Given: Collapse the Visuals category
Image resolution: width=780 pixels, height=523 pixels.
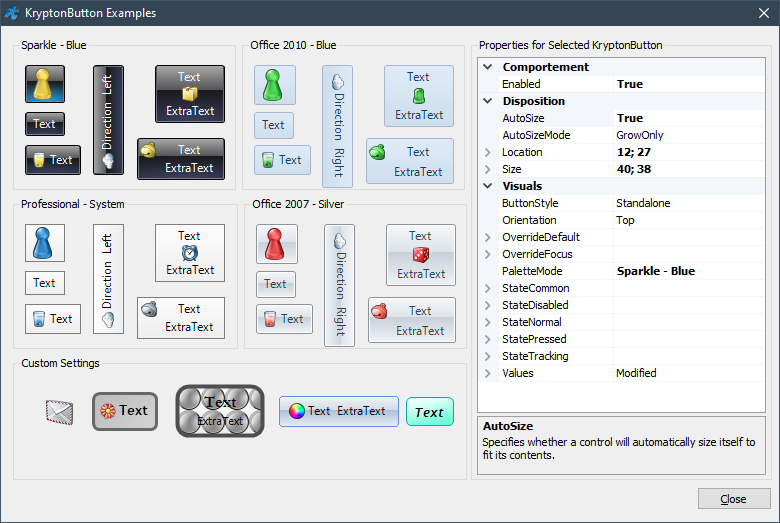Looking at the screenshot, I should pyautogui.click(x=488, y=186).
